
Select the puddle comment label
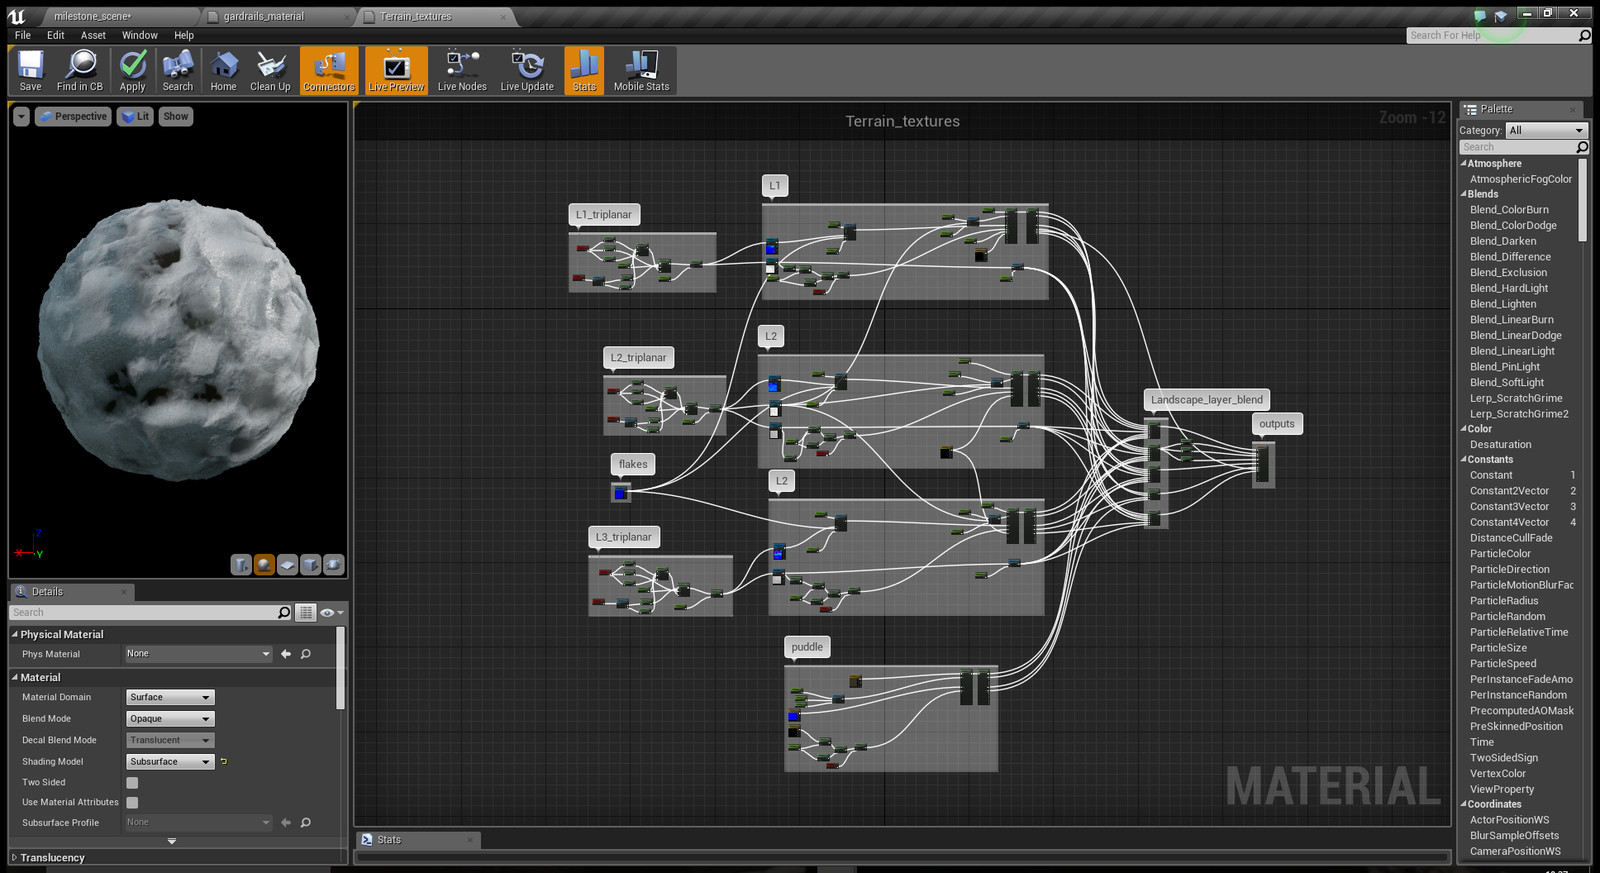tap(807, 647)
